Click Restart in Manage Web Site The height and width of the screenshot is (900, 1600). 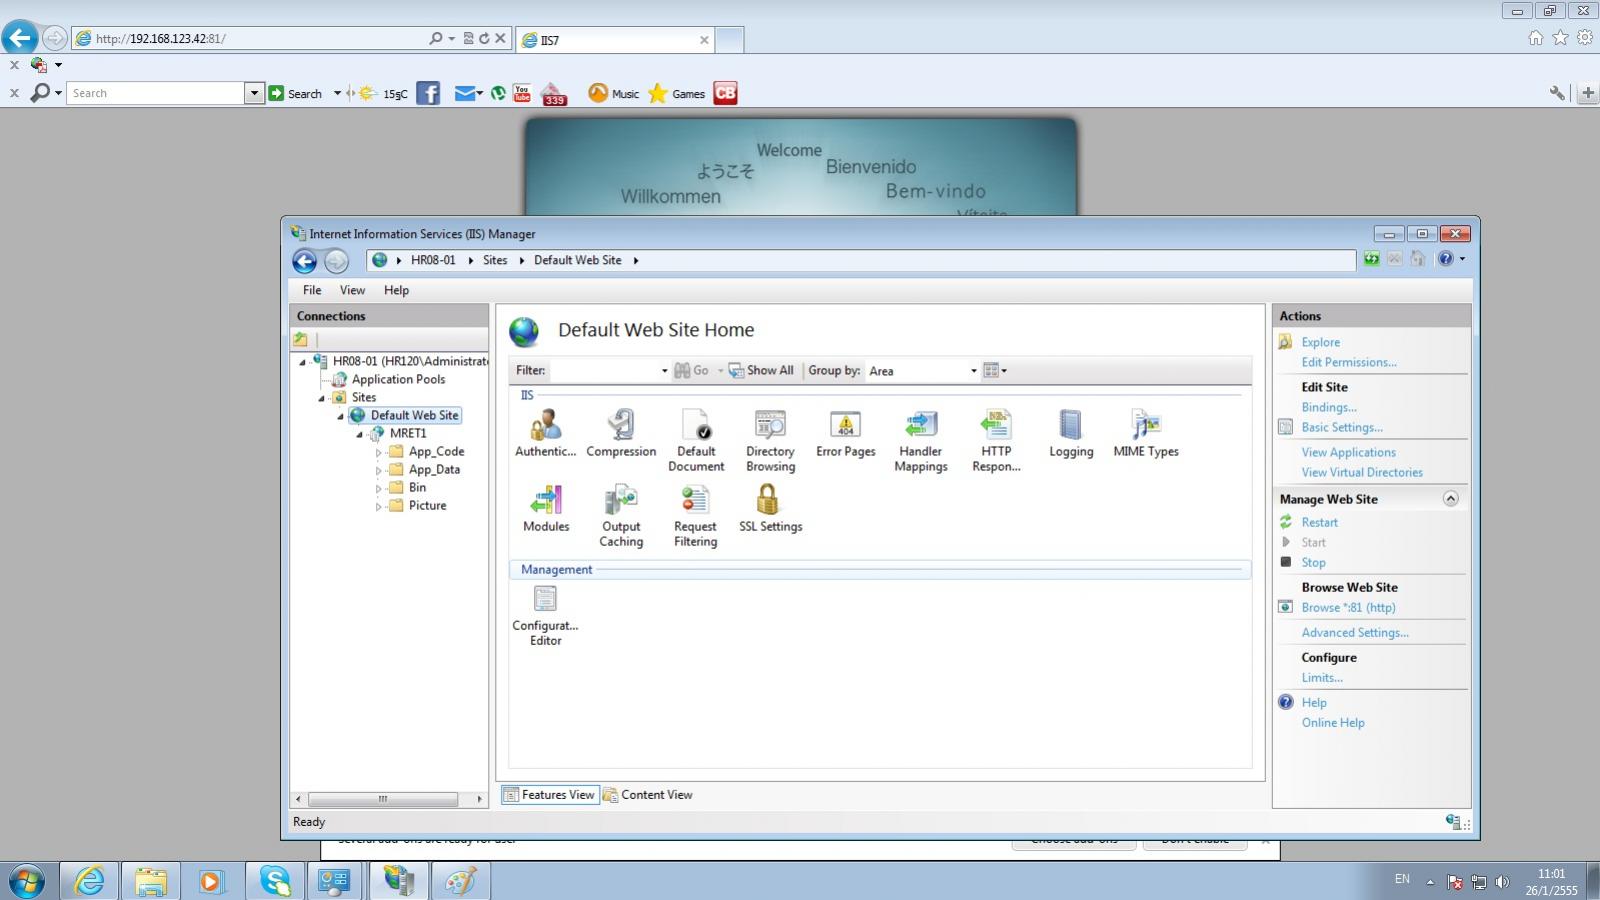click(x=1319, y=522)
